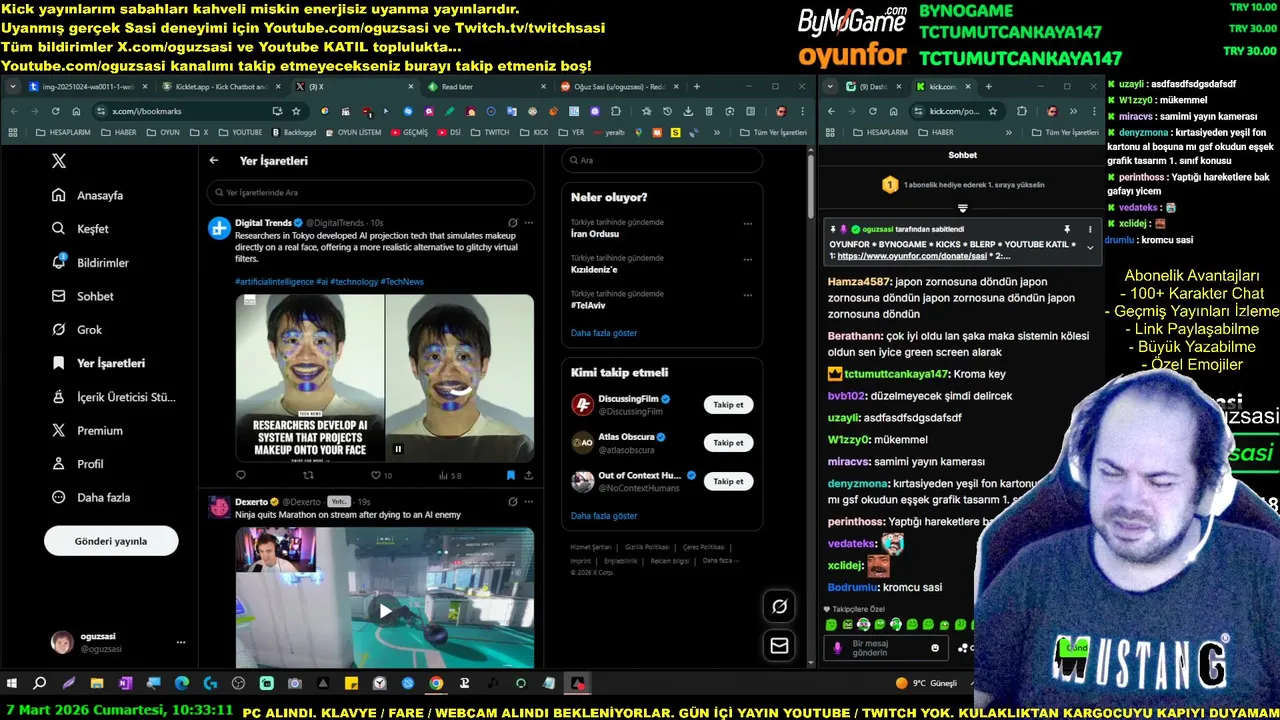Open Chrome from the taskbar

(x=436, y=684)
